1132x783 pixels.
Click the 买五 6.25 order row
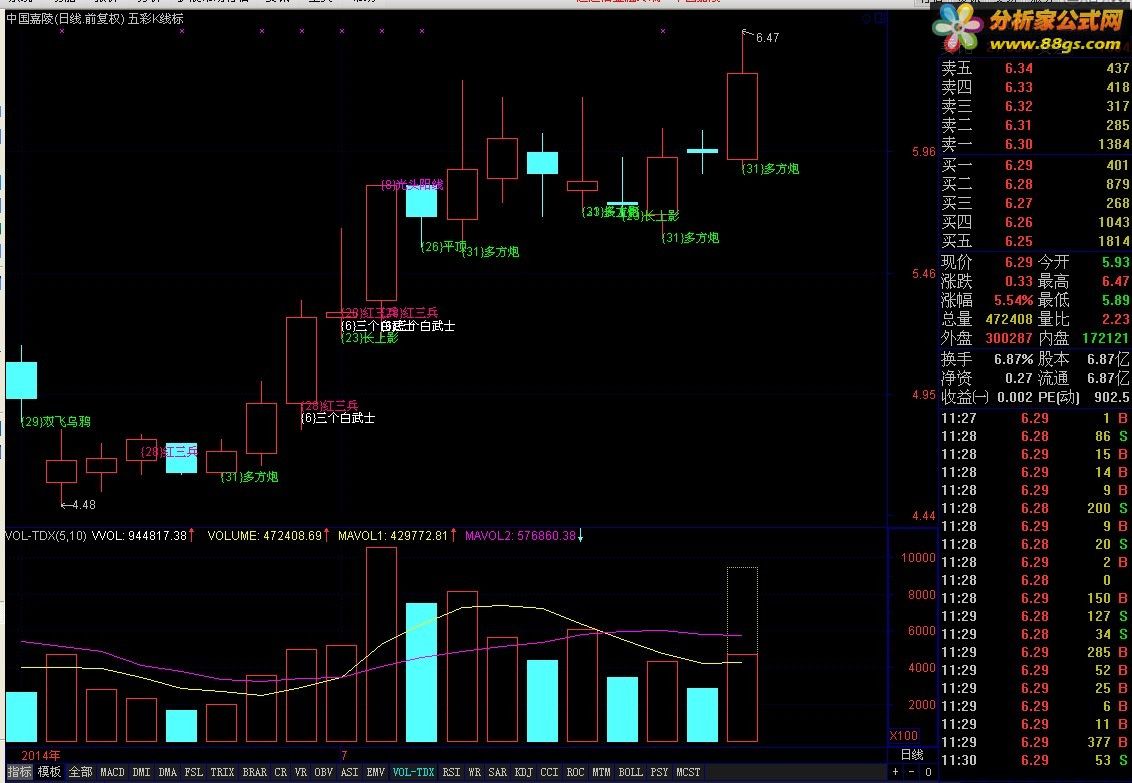pos(1035,241)
